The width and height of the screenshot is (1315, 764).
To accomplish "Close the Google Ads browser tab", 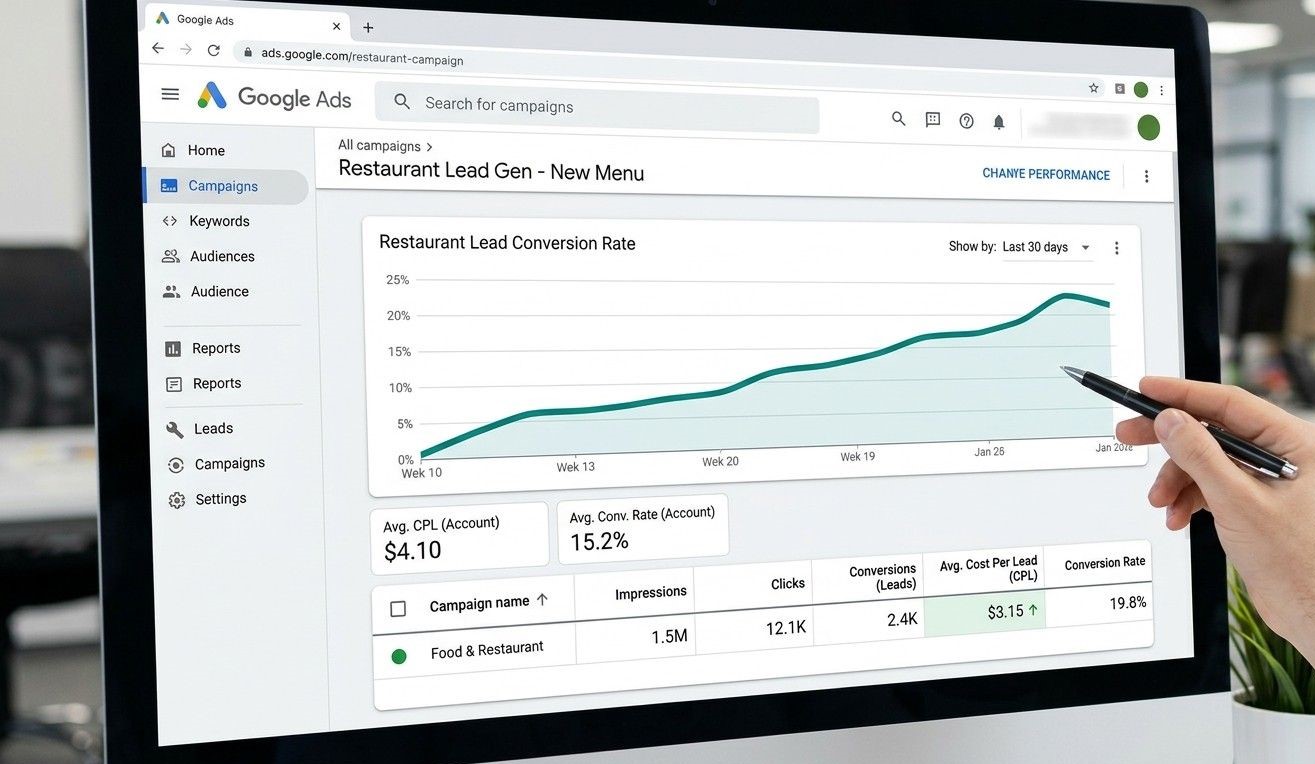I will (x=336, y=27).
